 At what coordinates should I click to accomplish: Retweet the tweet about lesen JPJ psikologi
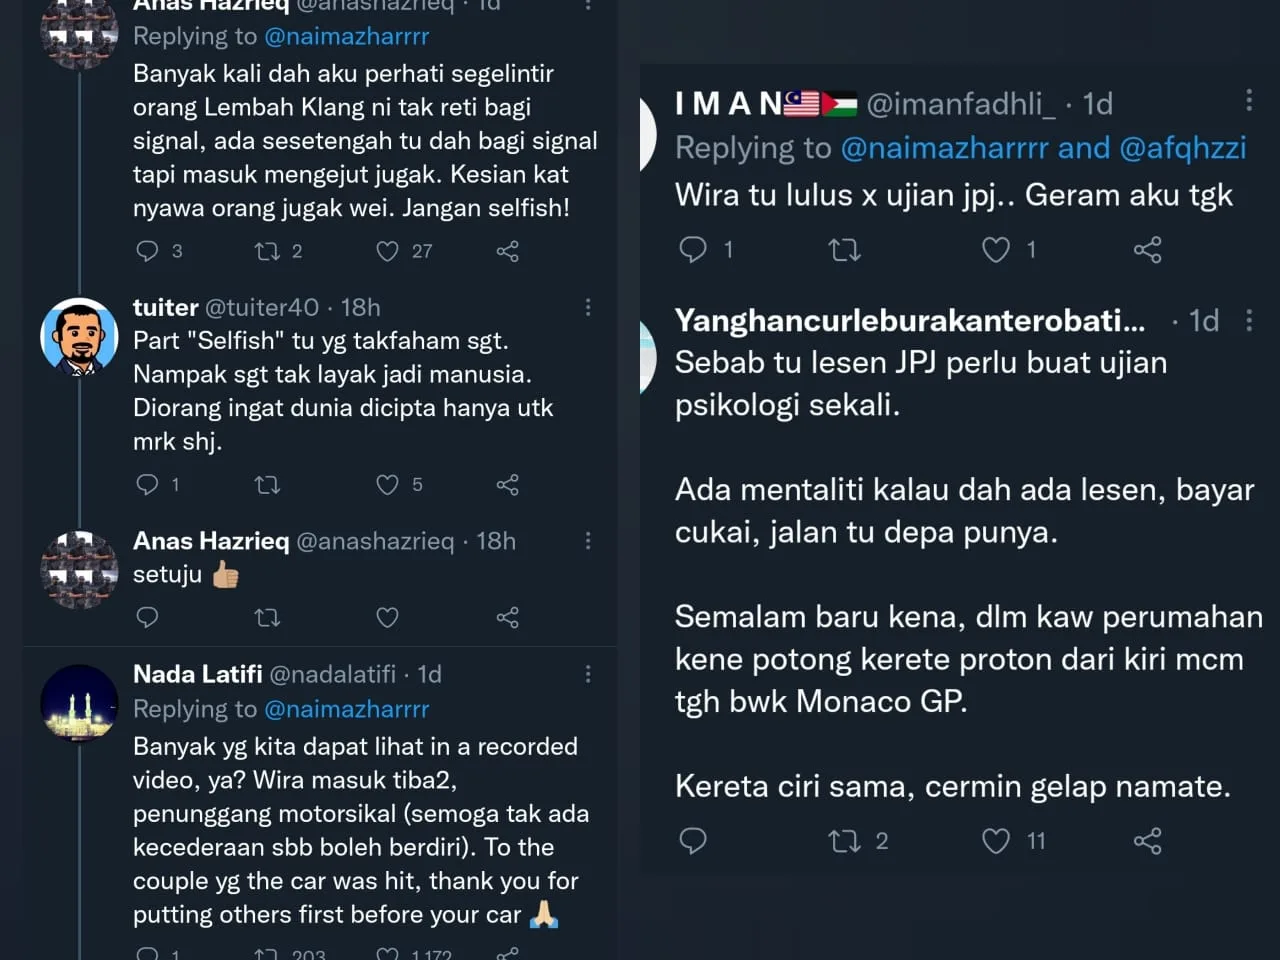845,841
